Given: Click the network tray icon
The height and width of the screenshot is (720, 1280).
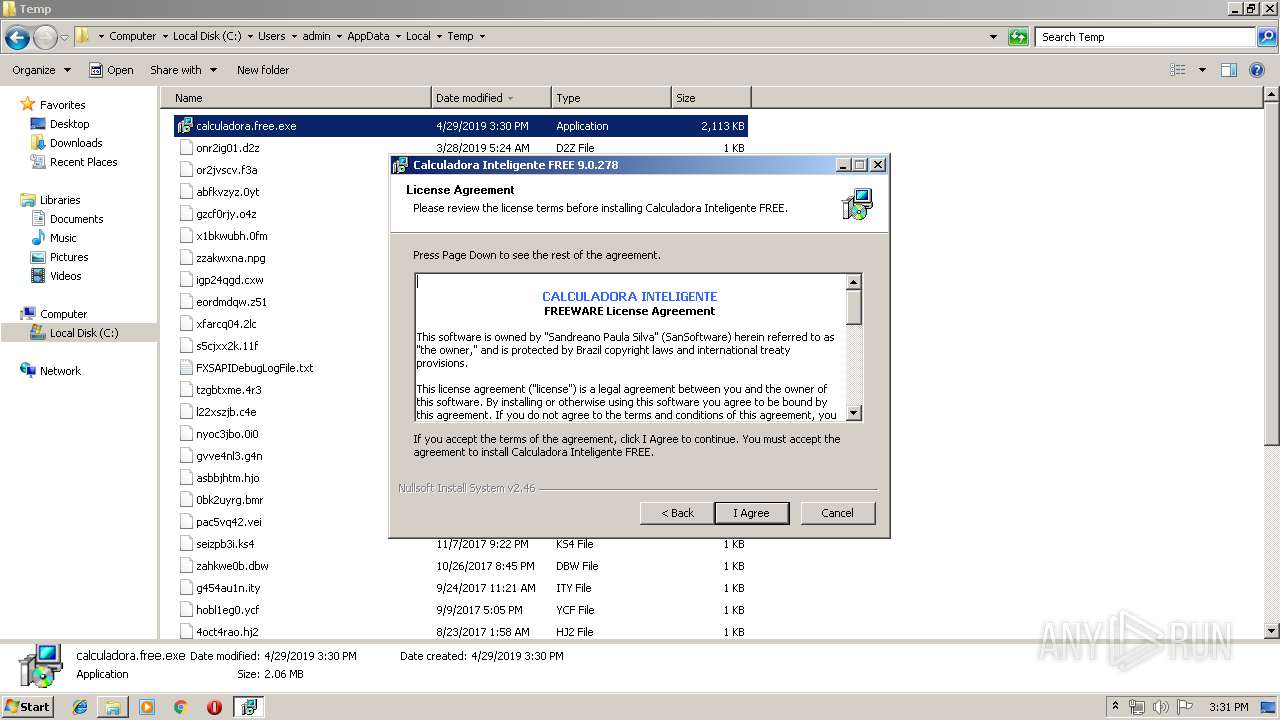Looking at the screenshot, I should [x=1137, y=707].
